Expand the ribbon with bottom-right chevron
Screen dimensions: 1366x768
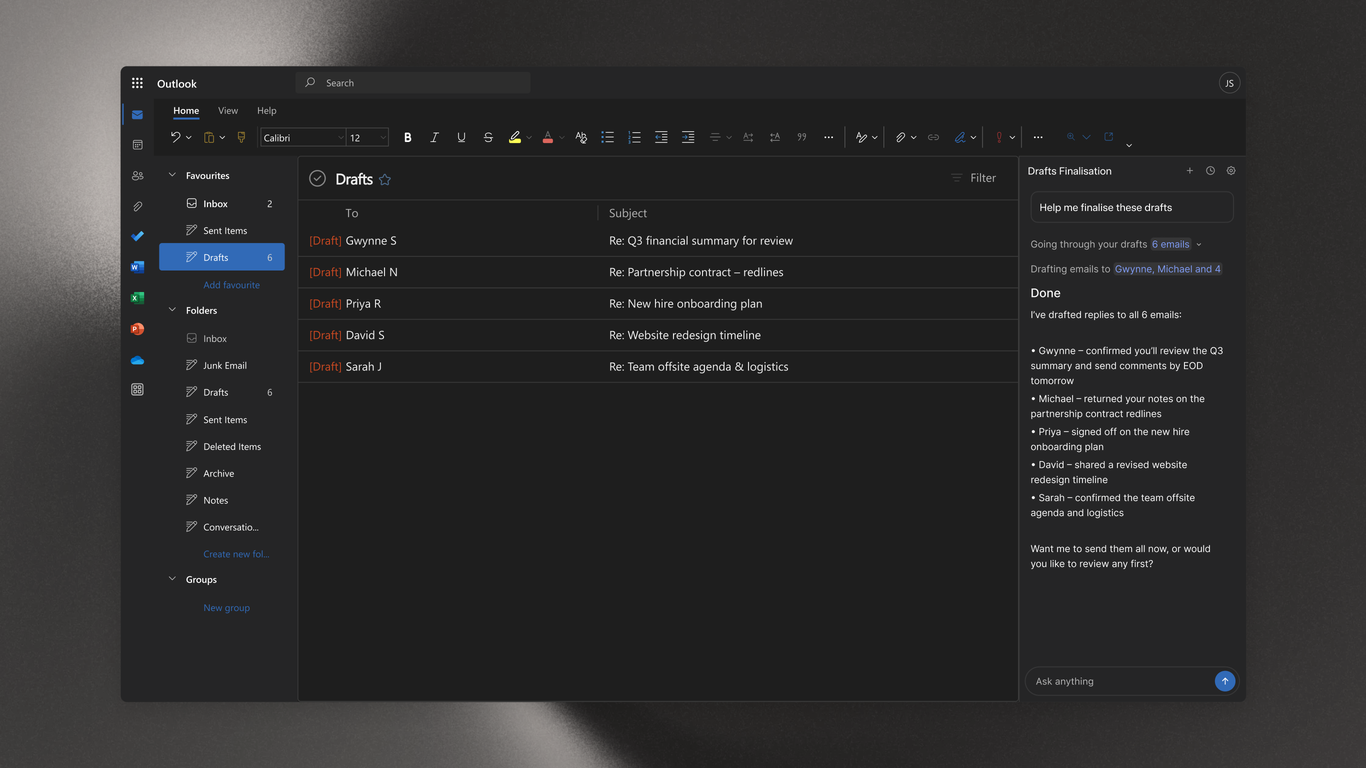coord(1129,146)
